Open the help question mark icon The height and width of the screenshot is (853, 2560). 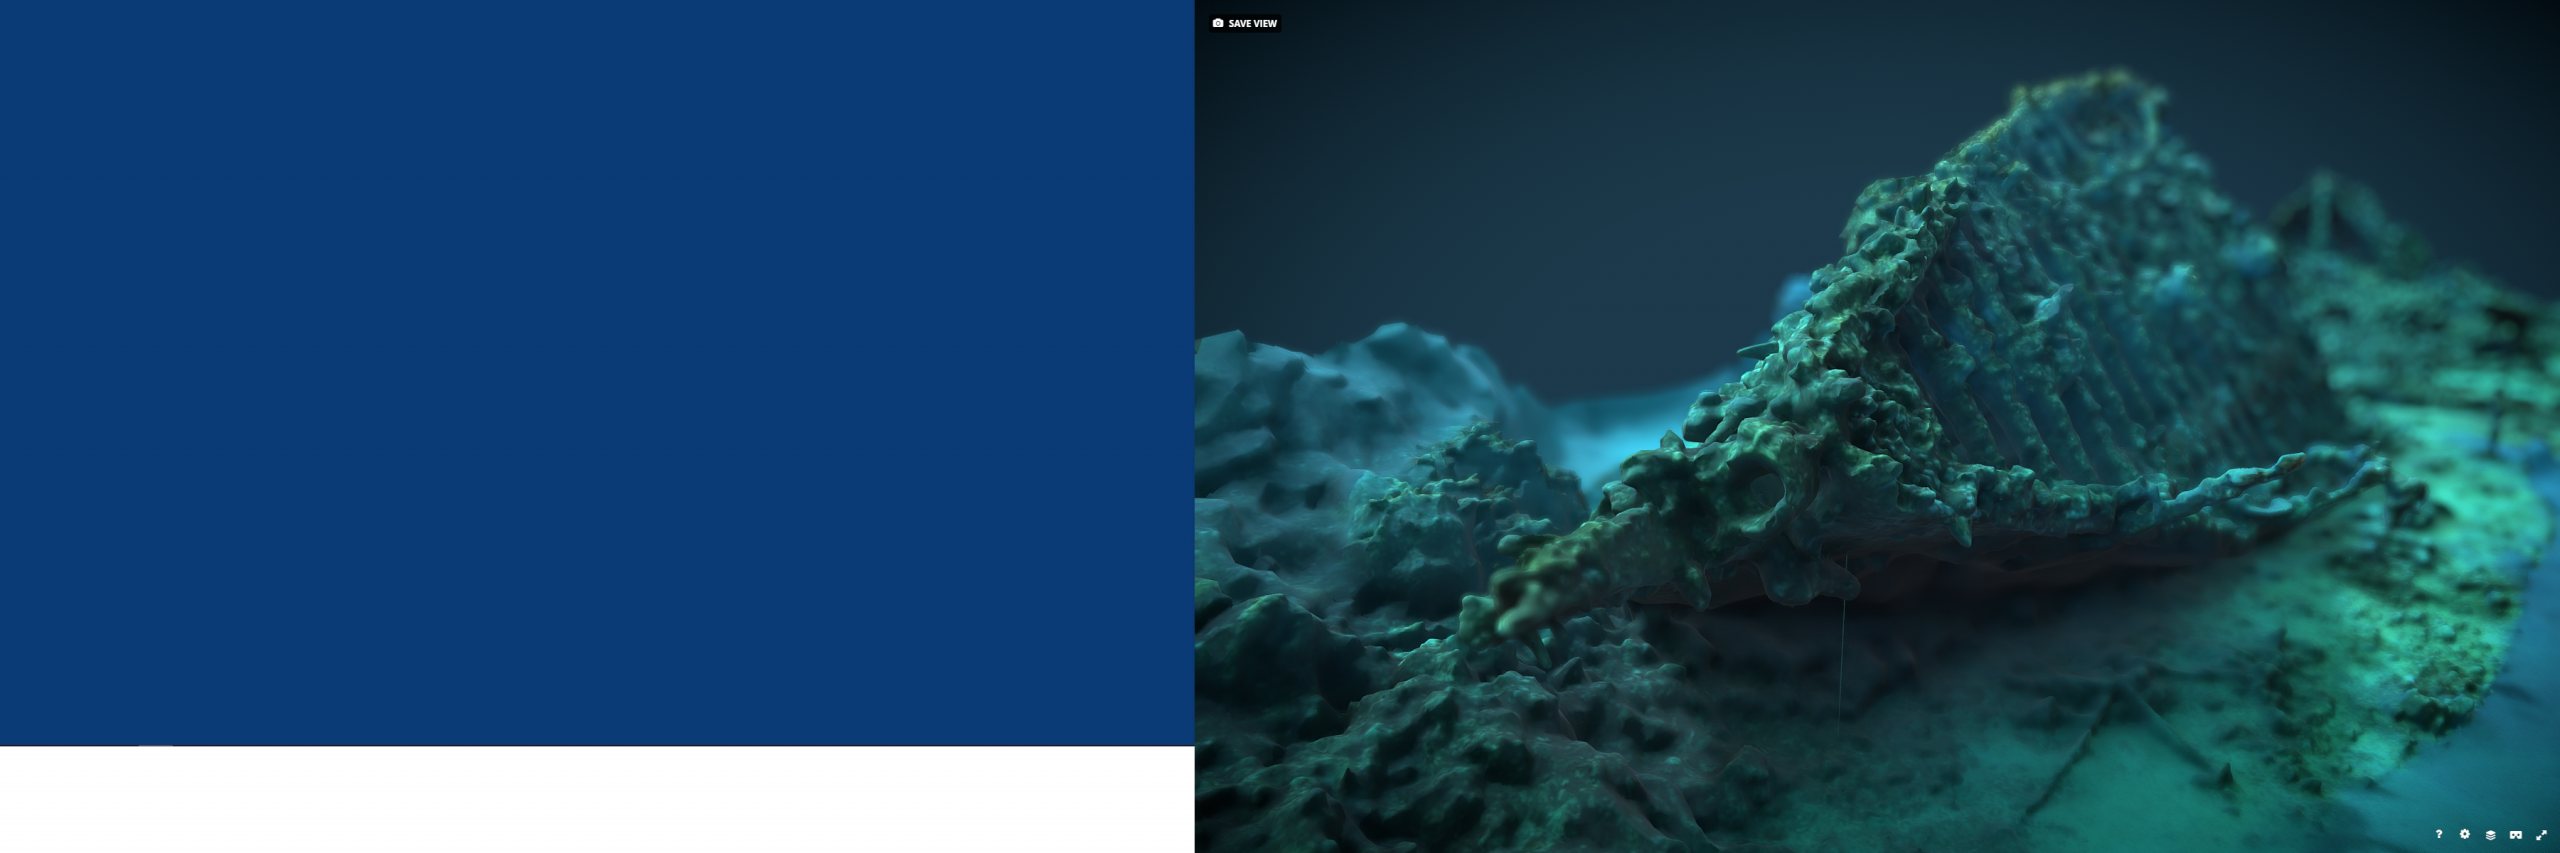coord(2438,834)
